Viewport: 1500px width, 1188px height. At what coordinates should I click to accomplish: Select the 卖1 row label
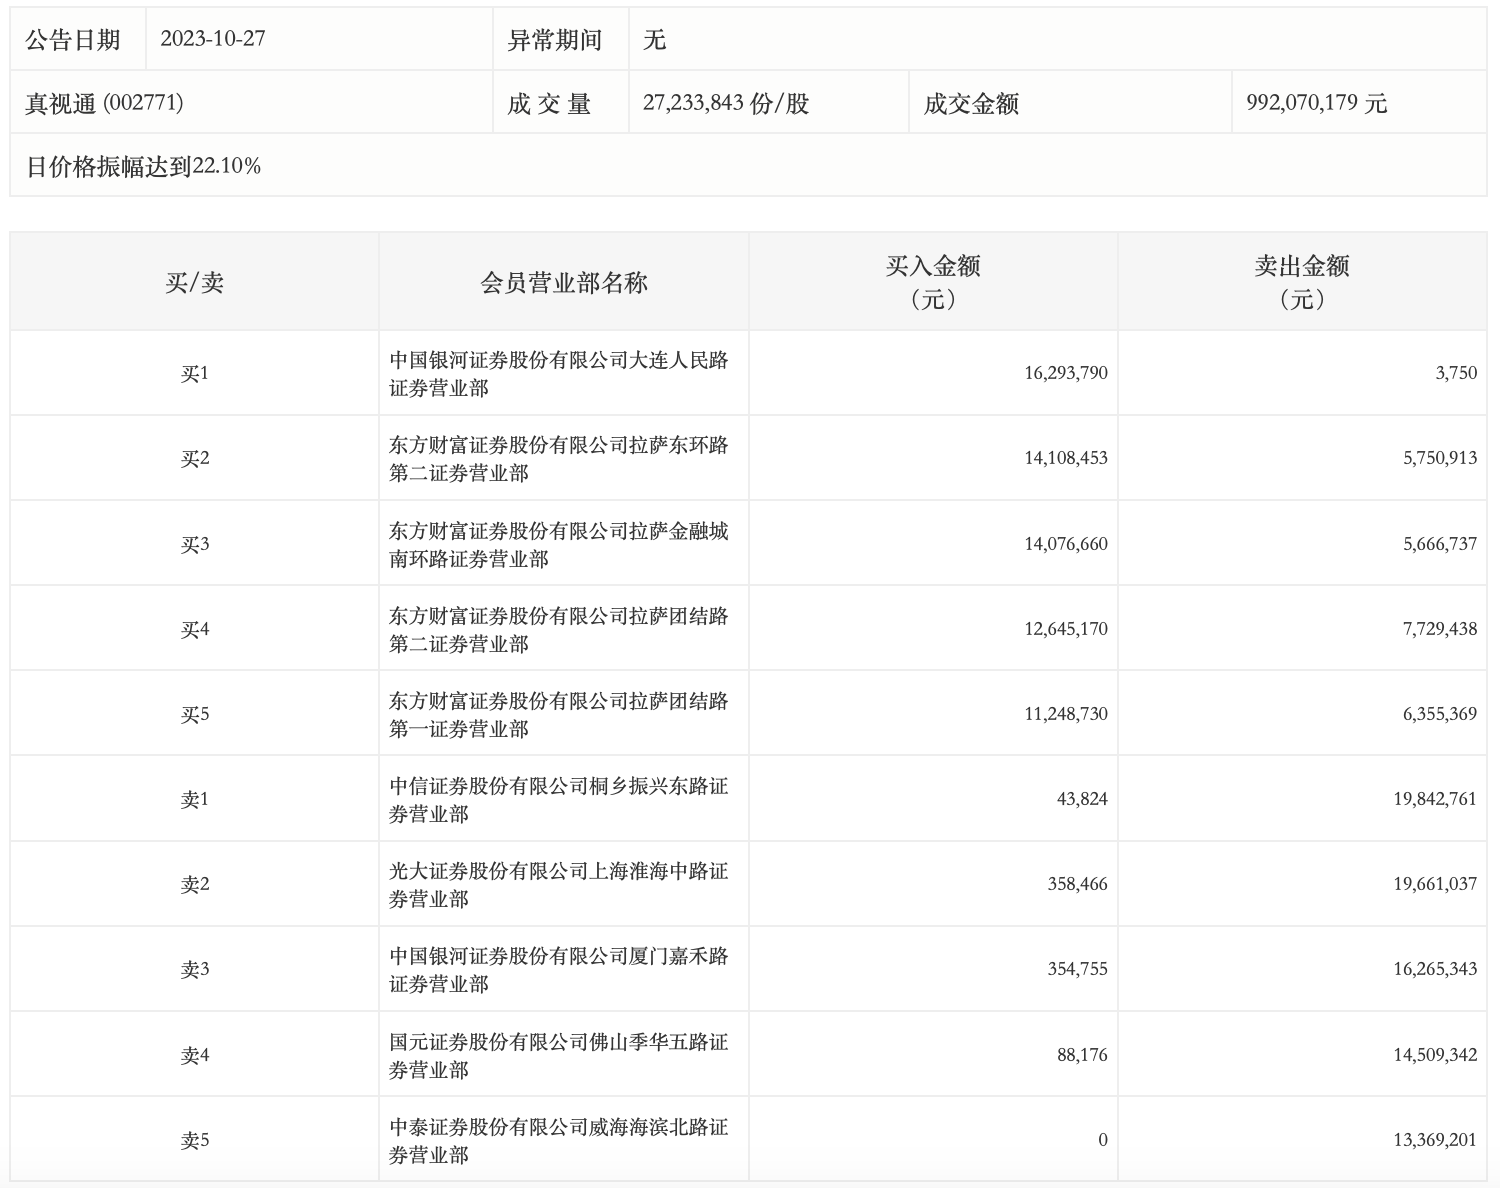click(194, 799)
